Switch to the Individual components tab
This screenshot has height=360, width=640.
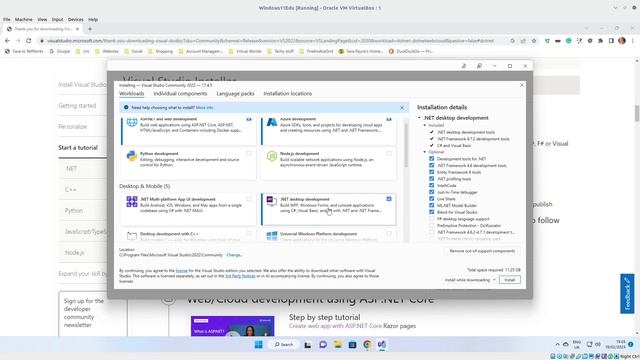tap(180, 93)
